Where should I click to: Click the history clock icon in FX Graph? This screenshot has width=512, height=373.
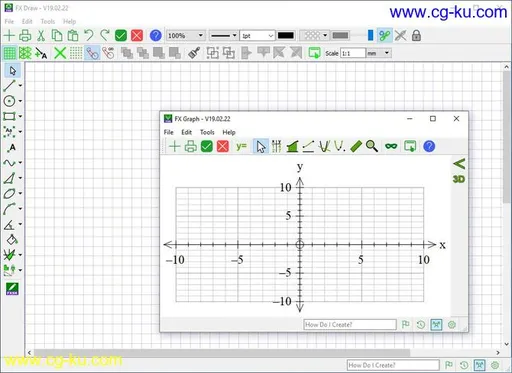point(421,324)
